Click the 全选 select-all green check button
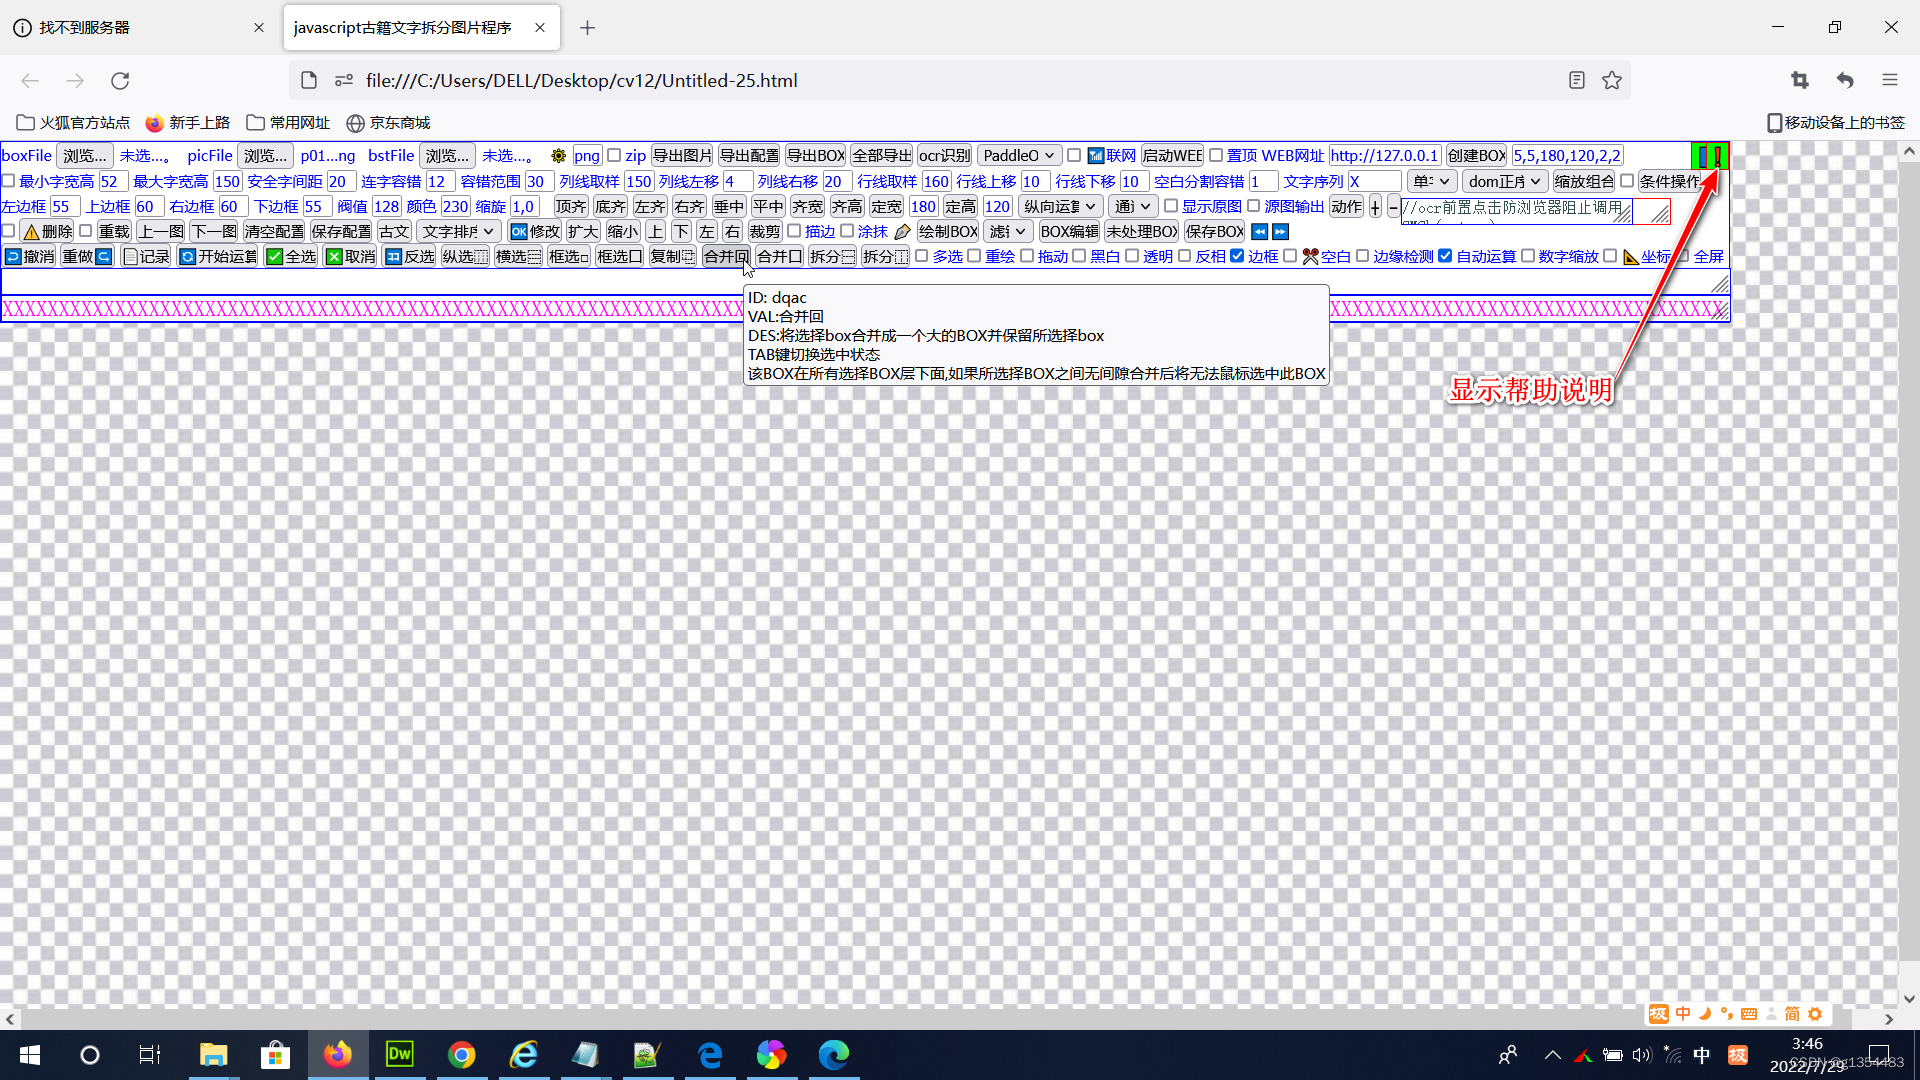The image size is (1920, 1080). [x=291, y=257]
